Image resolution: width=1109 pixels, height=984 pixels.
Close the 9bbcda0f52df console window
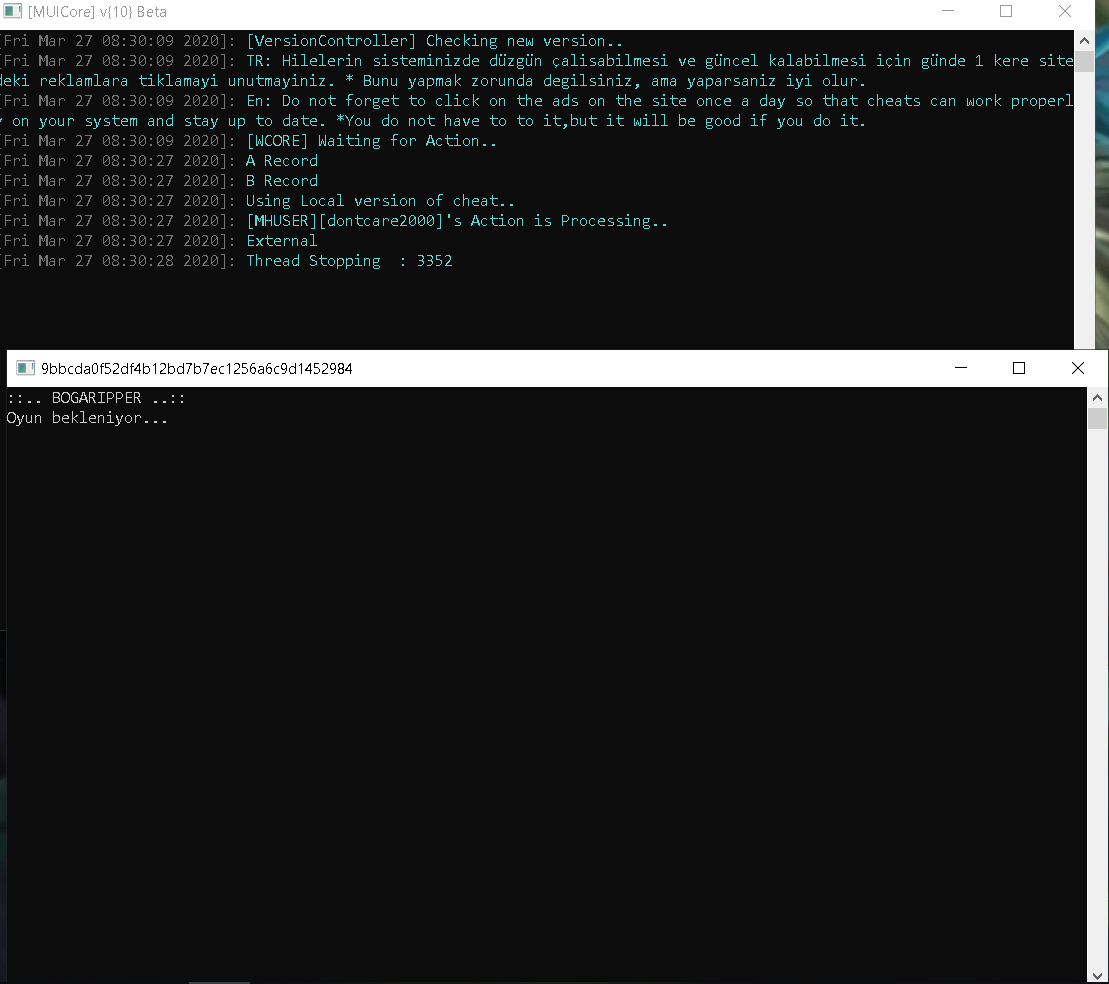pyautogui.click(x=1077, y=368)
